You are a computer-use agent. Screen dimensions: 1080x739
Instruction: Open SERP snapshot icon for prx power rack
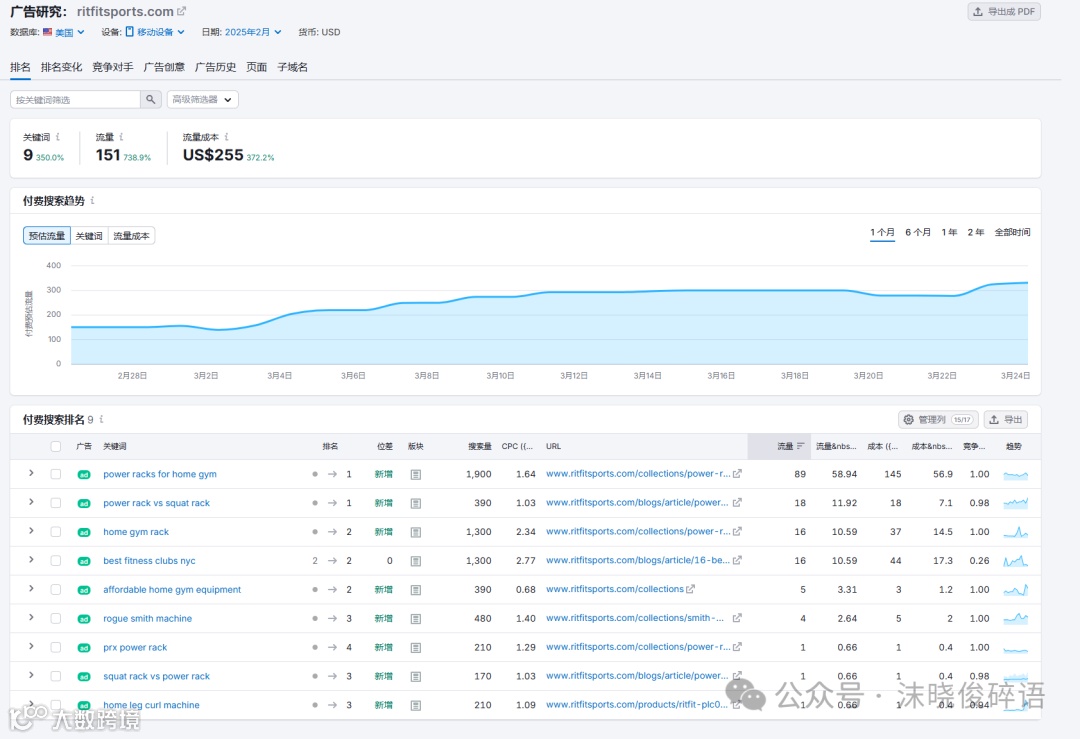415,648
